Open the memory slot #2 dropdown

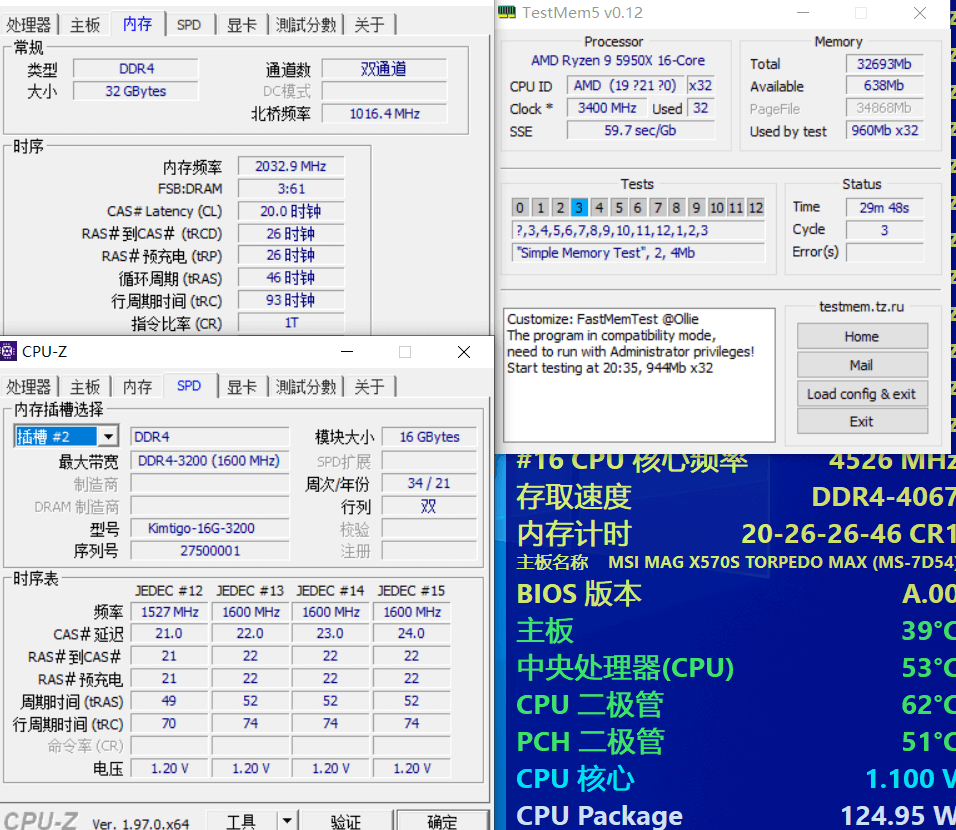[x=108, y=437]
